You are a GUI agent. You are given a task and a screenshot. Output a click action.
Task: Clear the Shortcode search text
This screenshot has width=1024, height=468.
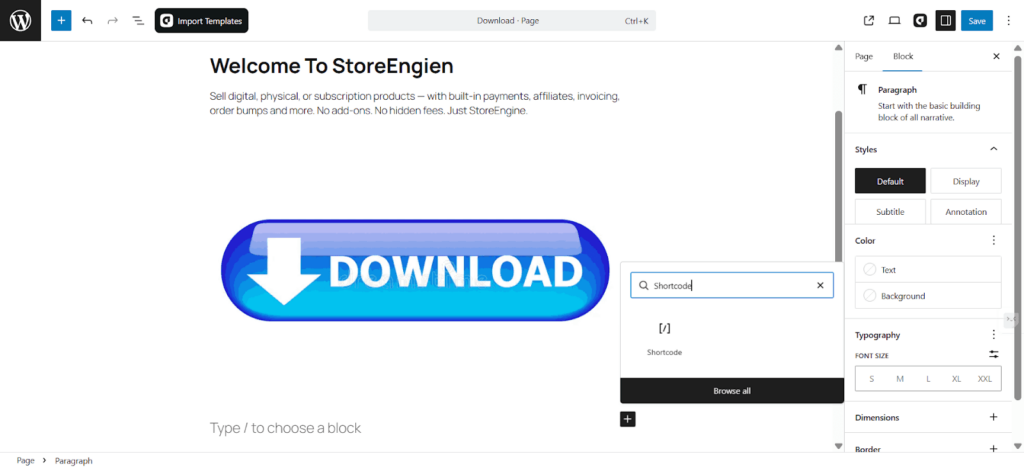click(x=820, y=285)
